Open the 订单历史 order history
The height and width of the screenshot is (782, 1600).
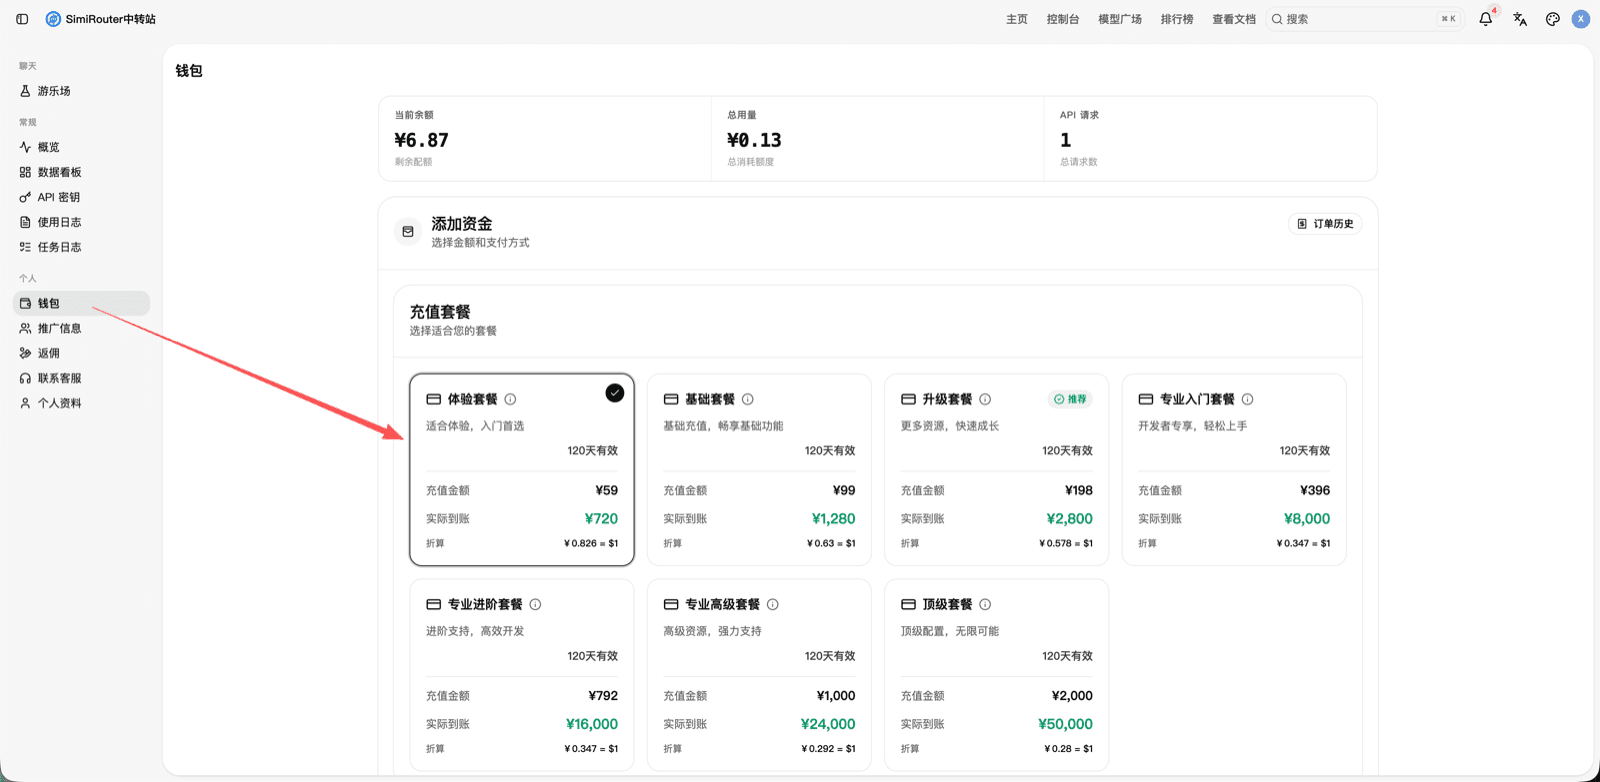[x=1325, y=224]
